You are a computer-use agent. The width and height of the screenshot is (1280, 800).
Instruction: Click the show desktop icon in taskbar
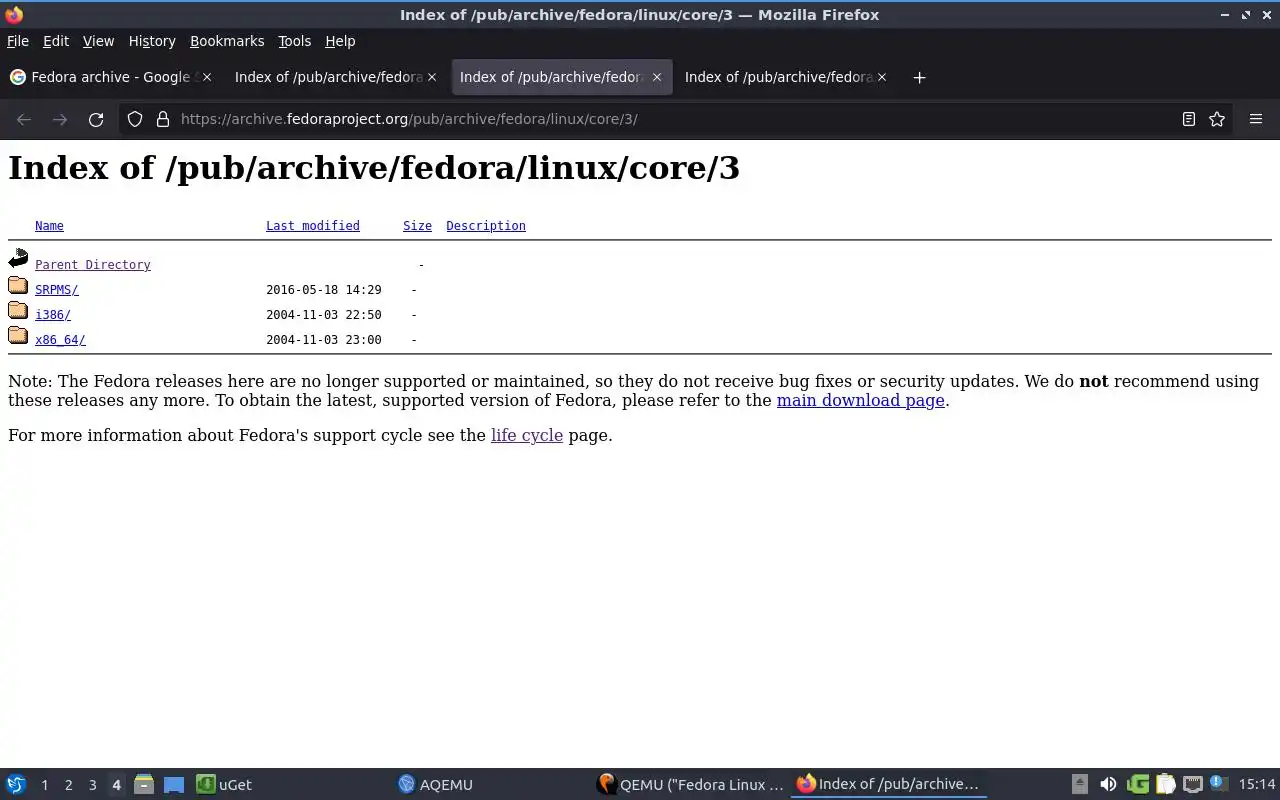174,785
